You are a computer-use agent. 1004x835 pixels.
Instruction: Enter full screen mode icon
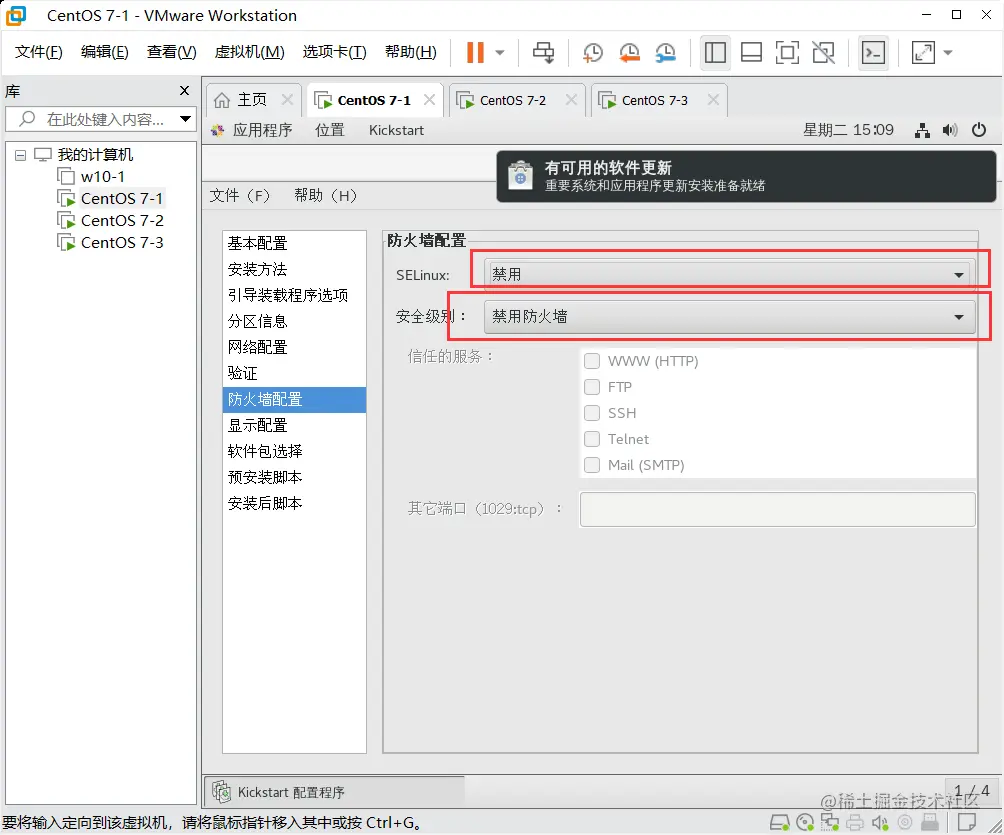pyautogui.click(x=787, y=53)
